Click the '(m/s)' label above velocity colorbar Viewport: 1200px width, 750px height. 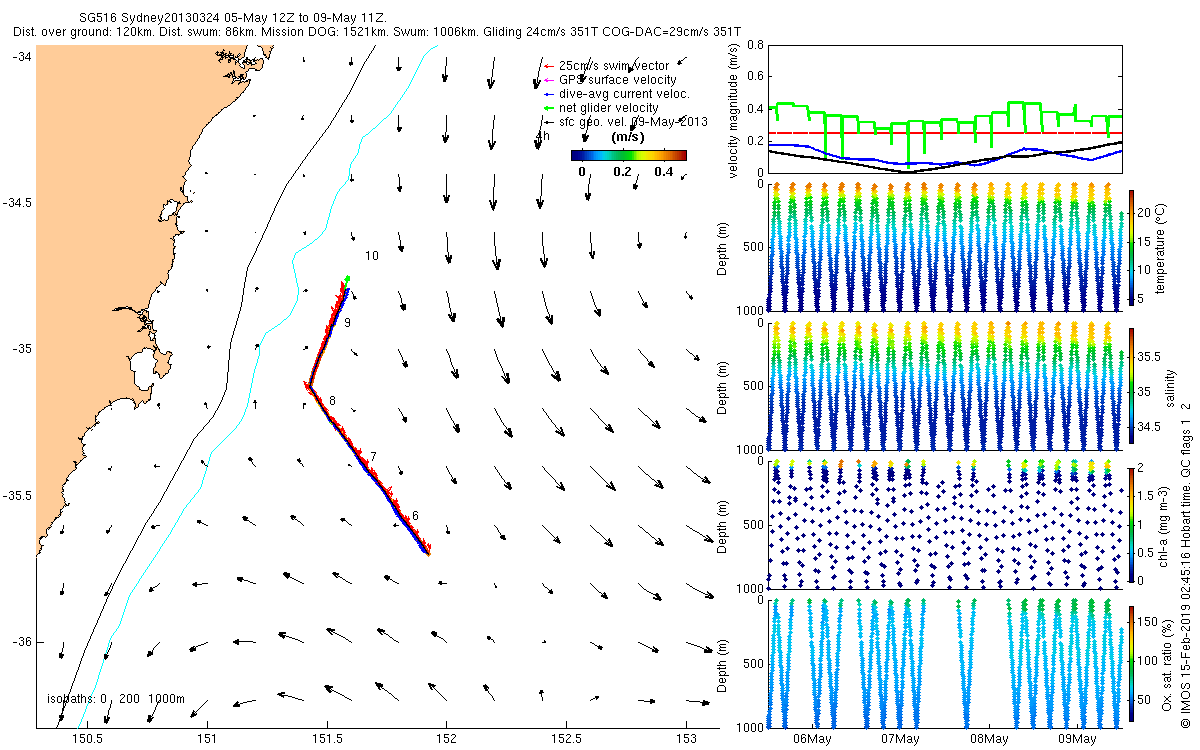pyautogui.click(x=627, y=137)
